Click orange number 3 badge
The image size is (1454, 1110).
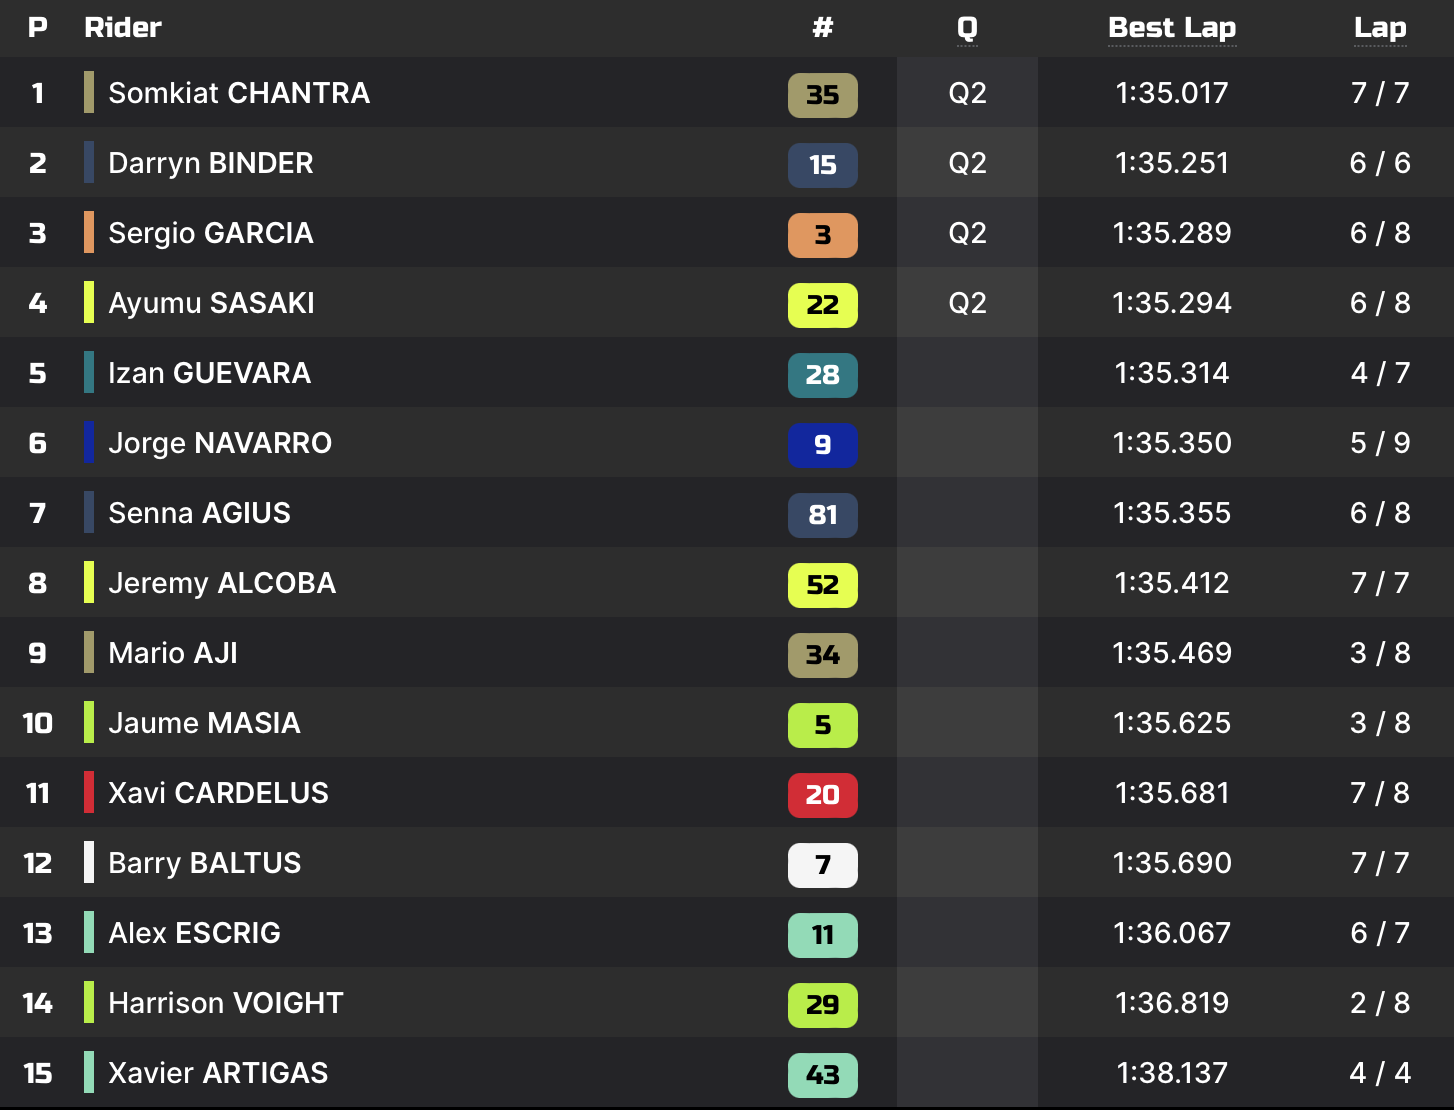tap(822, 235)
